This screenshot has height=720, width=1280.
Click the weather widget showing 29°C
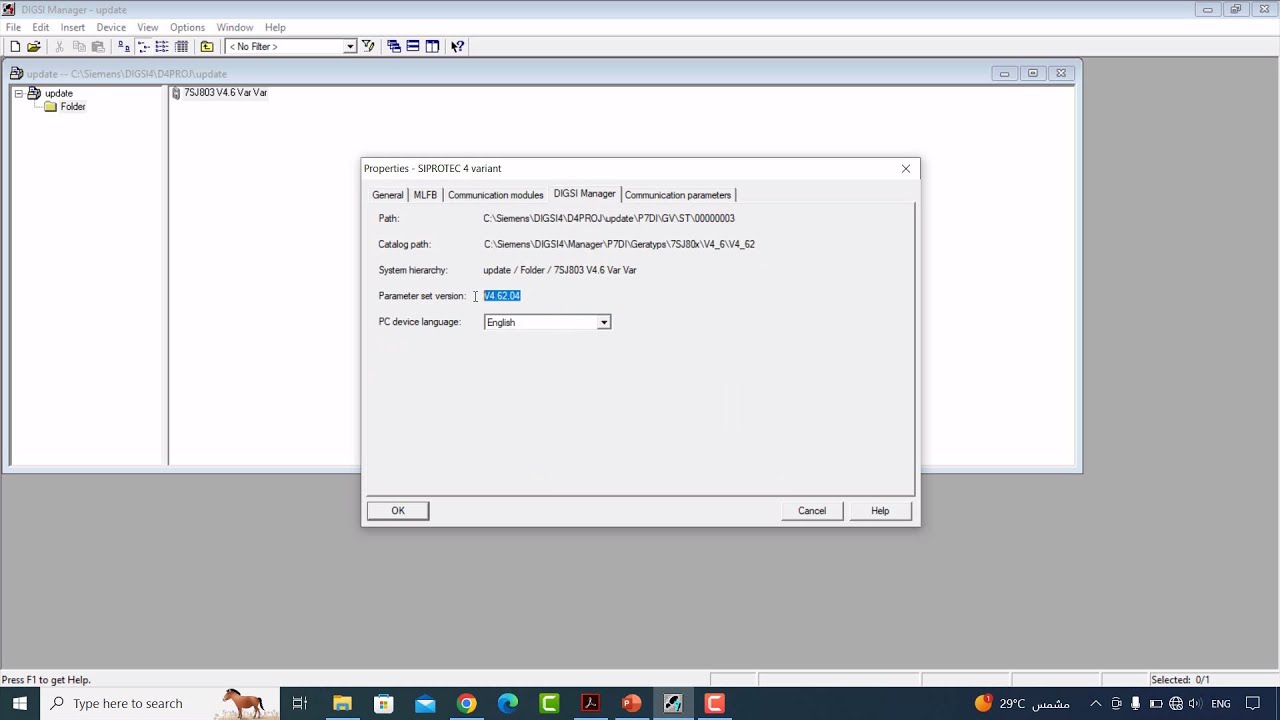1023,704
